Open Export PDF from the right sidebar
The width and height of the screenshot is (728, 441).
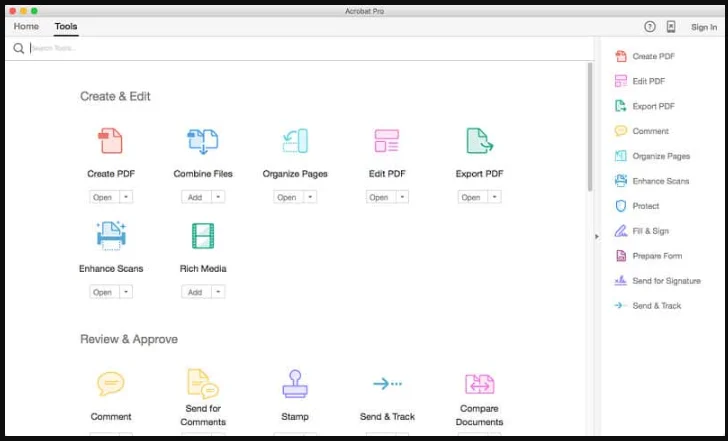(x=645, y=106)
